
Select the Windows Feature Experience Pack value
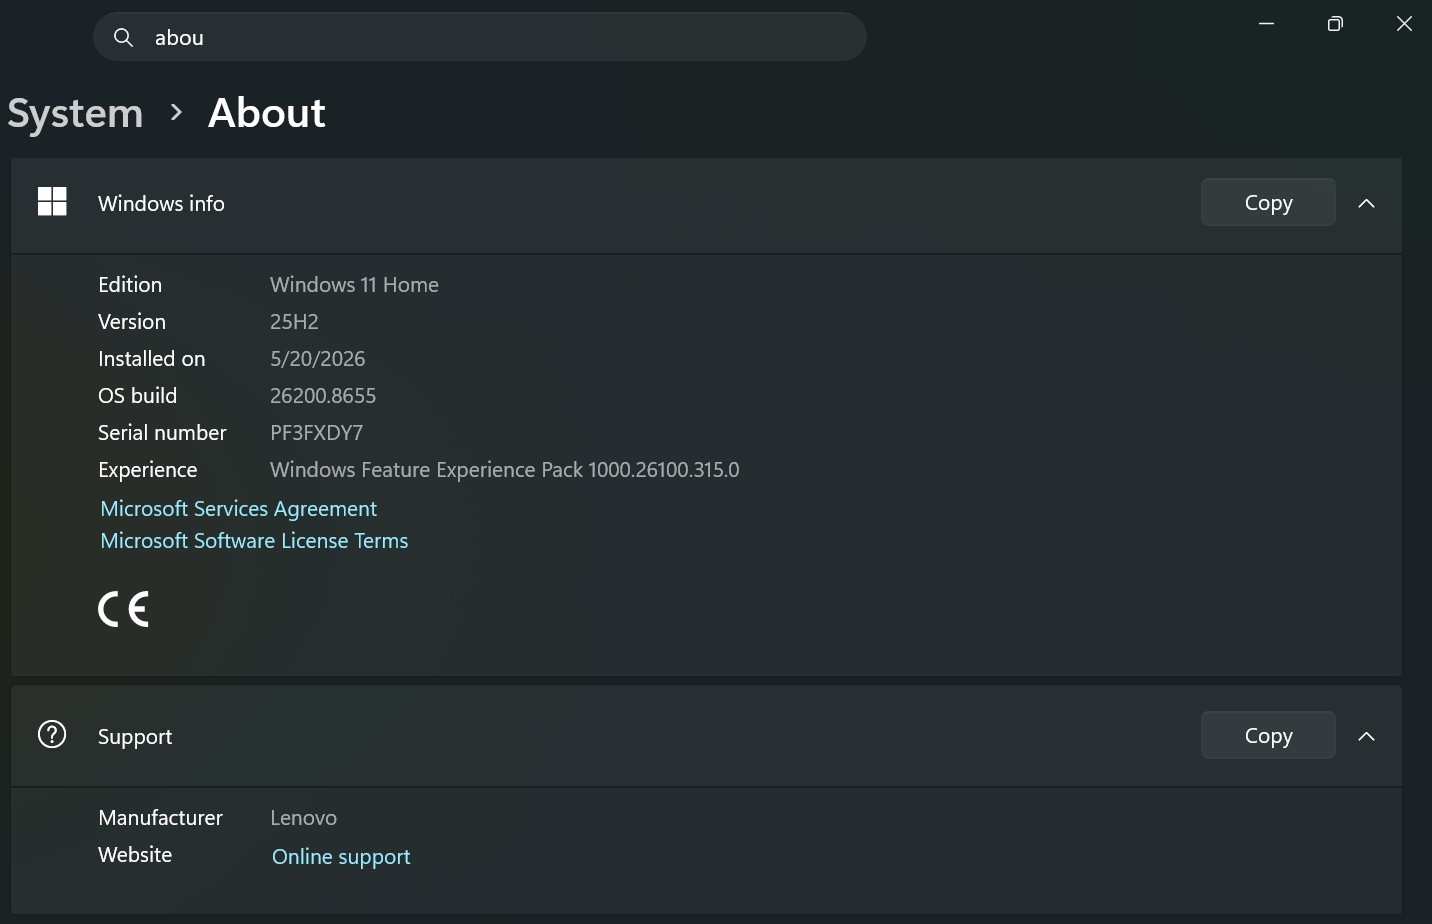click(505, 470)
